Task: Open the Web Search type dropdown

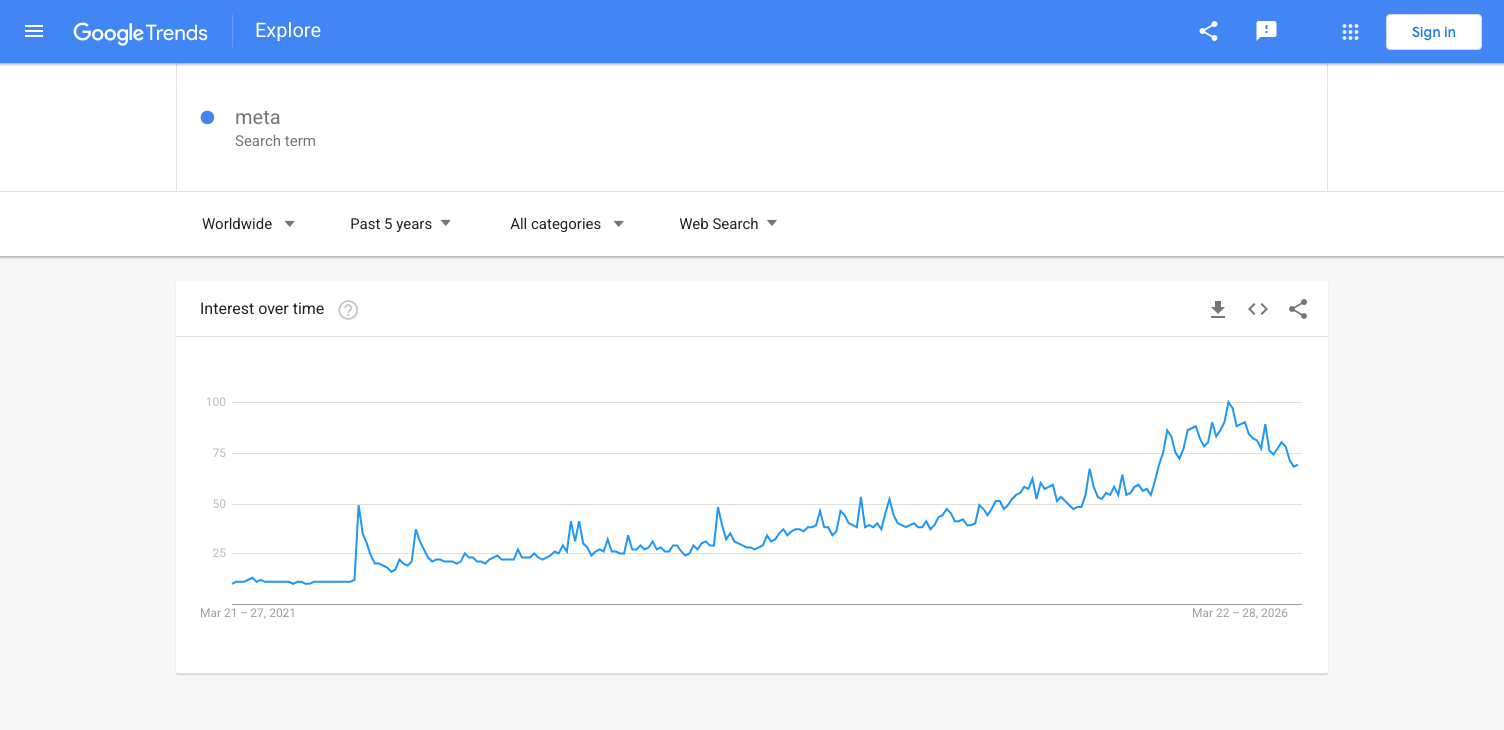Action: pos(728,224)
